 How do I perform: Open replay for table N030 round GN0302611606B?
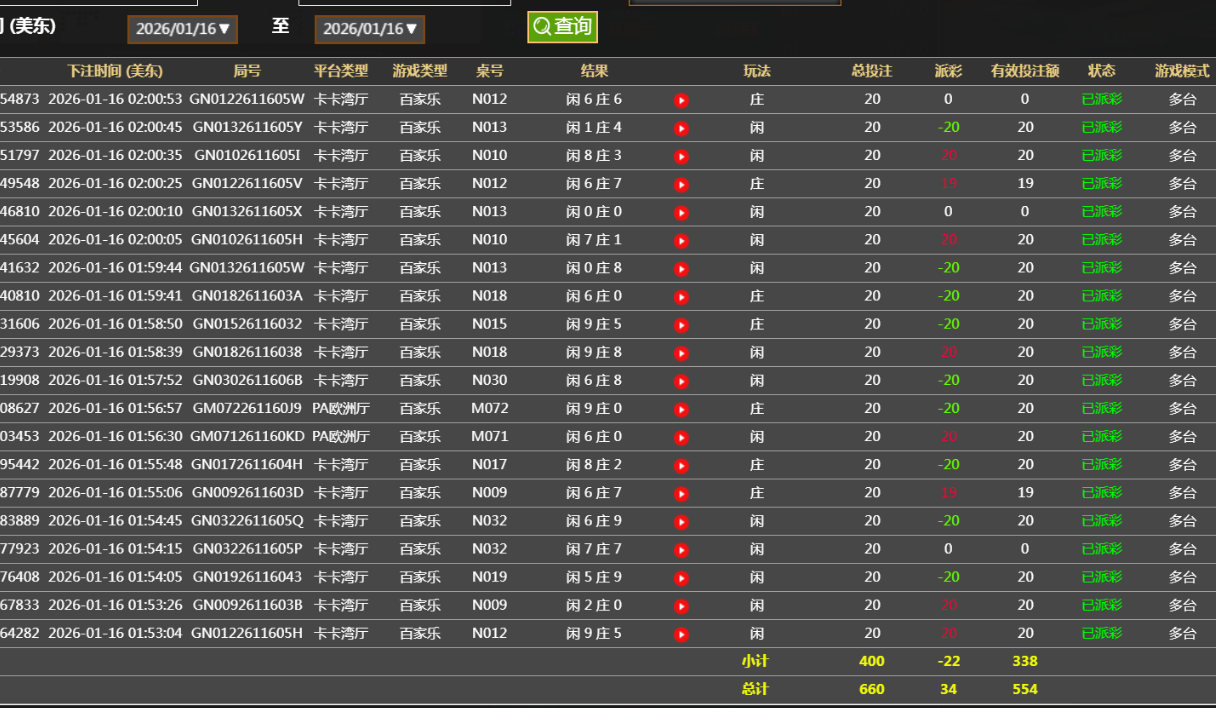681,381
